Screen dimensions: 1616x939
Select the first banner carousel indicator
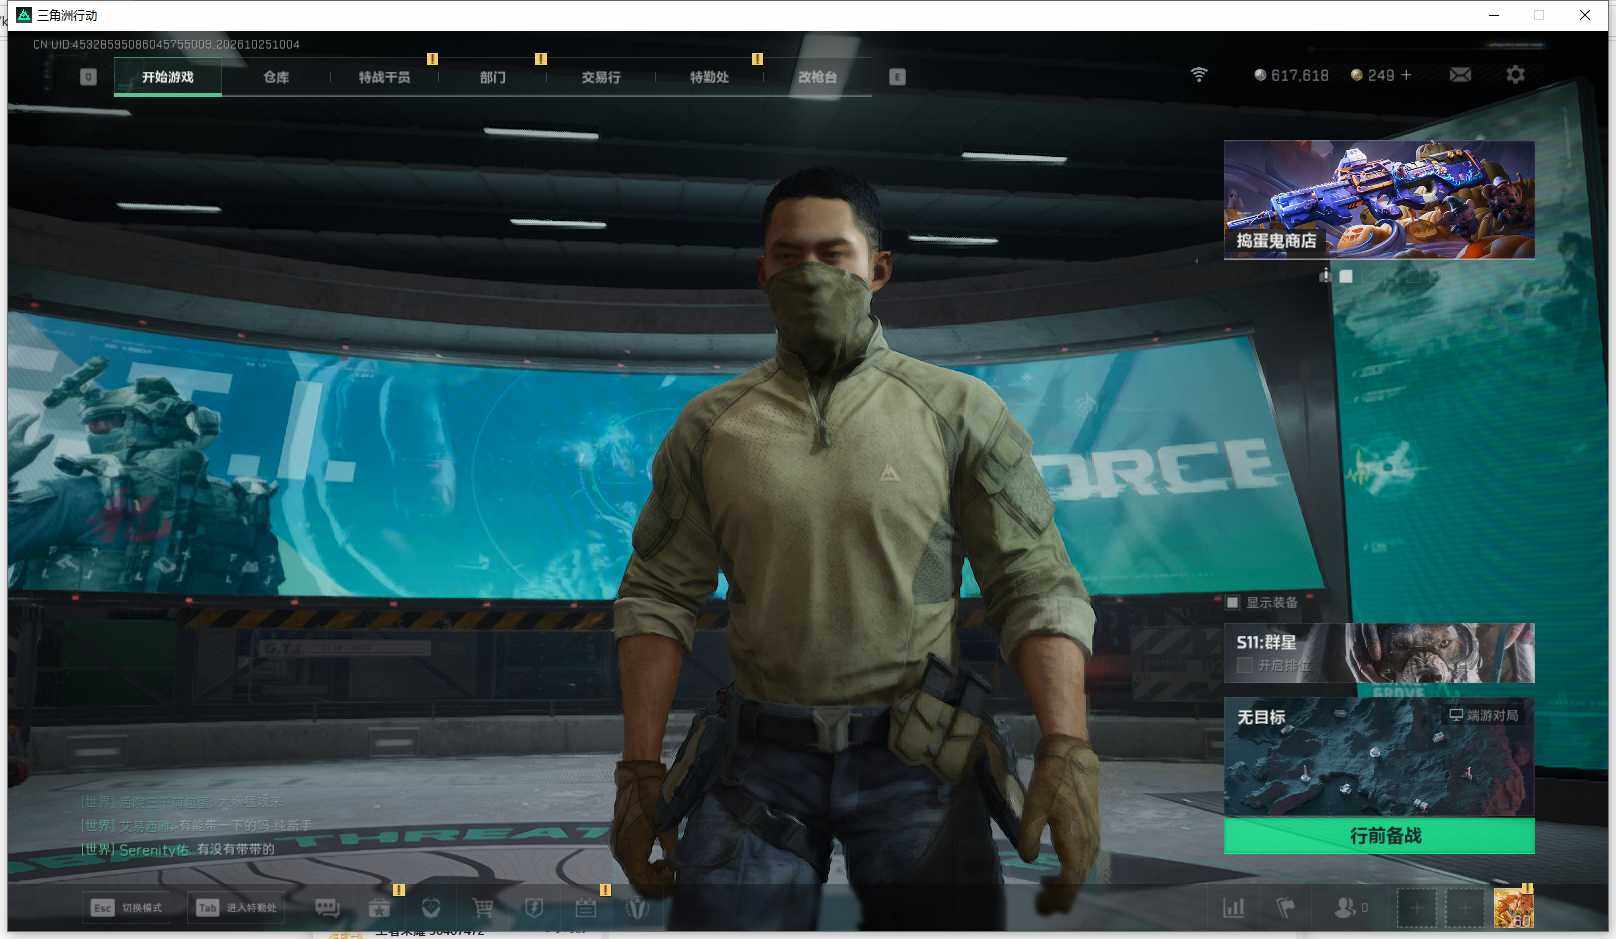click(x=1325, y=276)
